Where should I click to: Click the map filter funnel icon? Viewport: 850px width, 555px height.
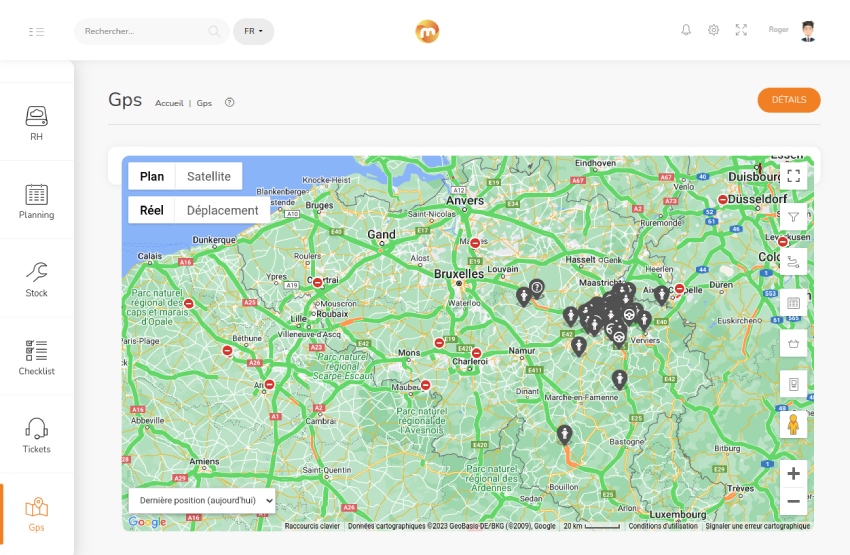pyautogui.click(x=794, y=217)
